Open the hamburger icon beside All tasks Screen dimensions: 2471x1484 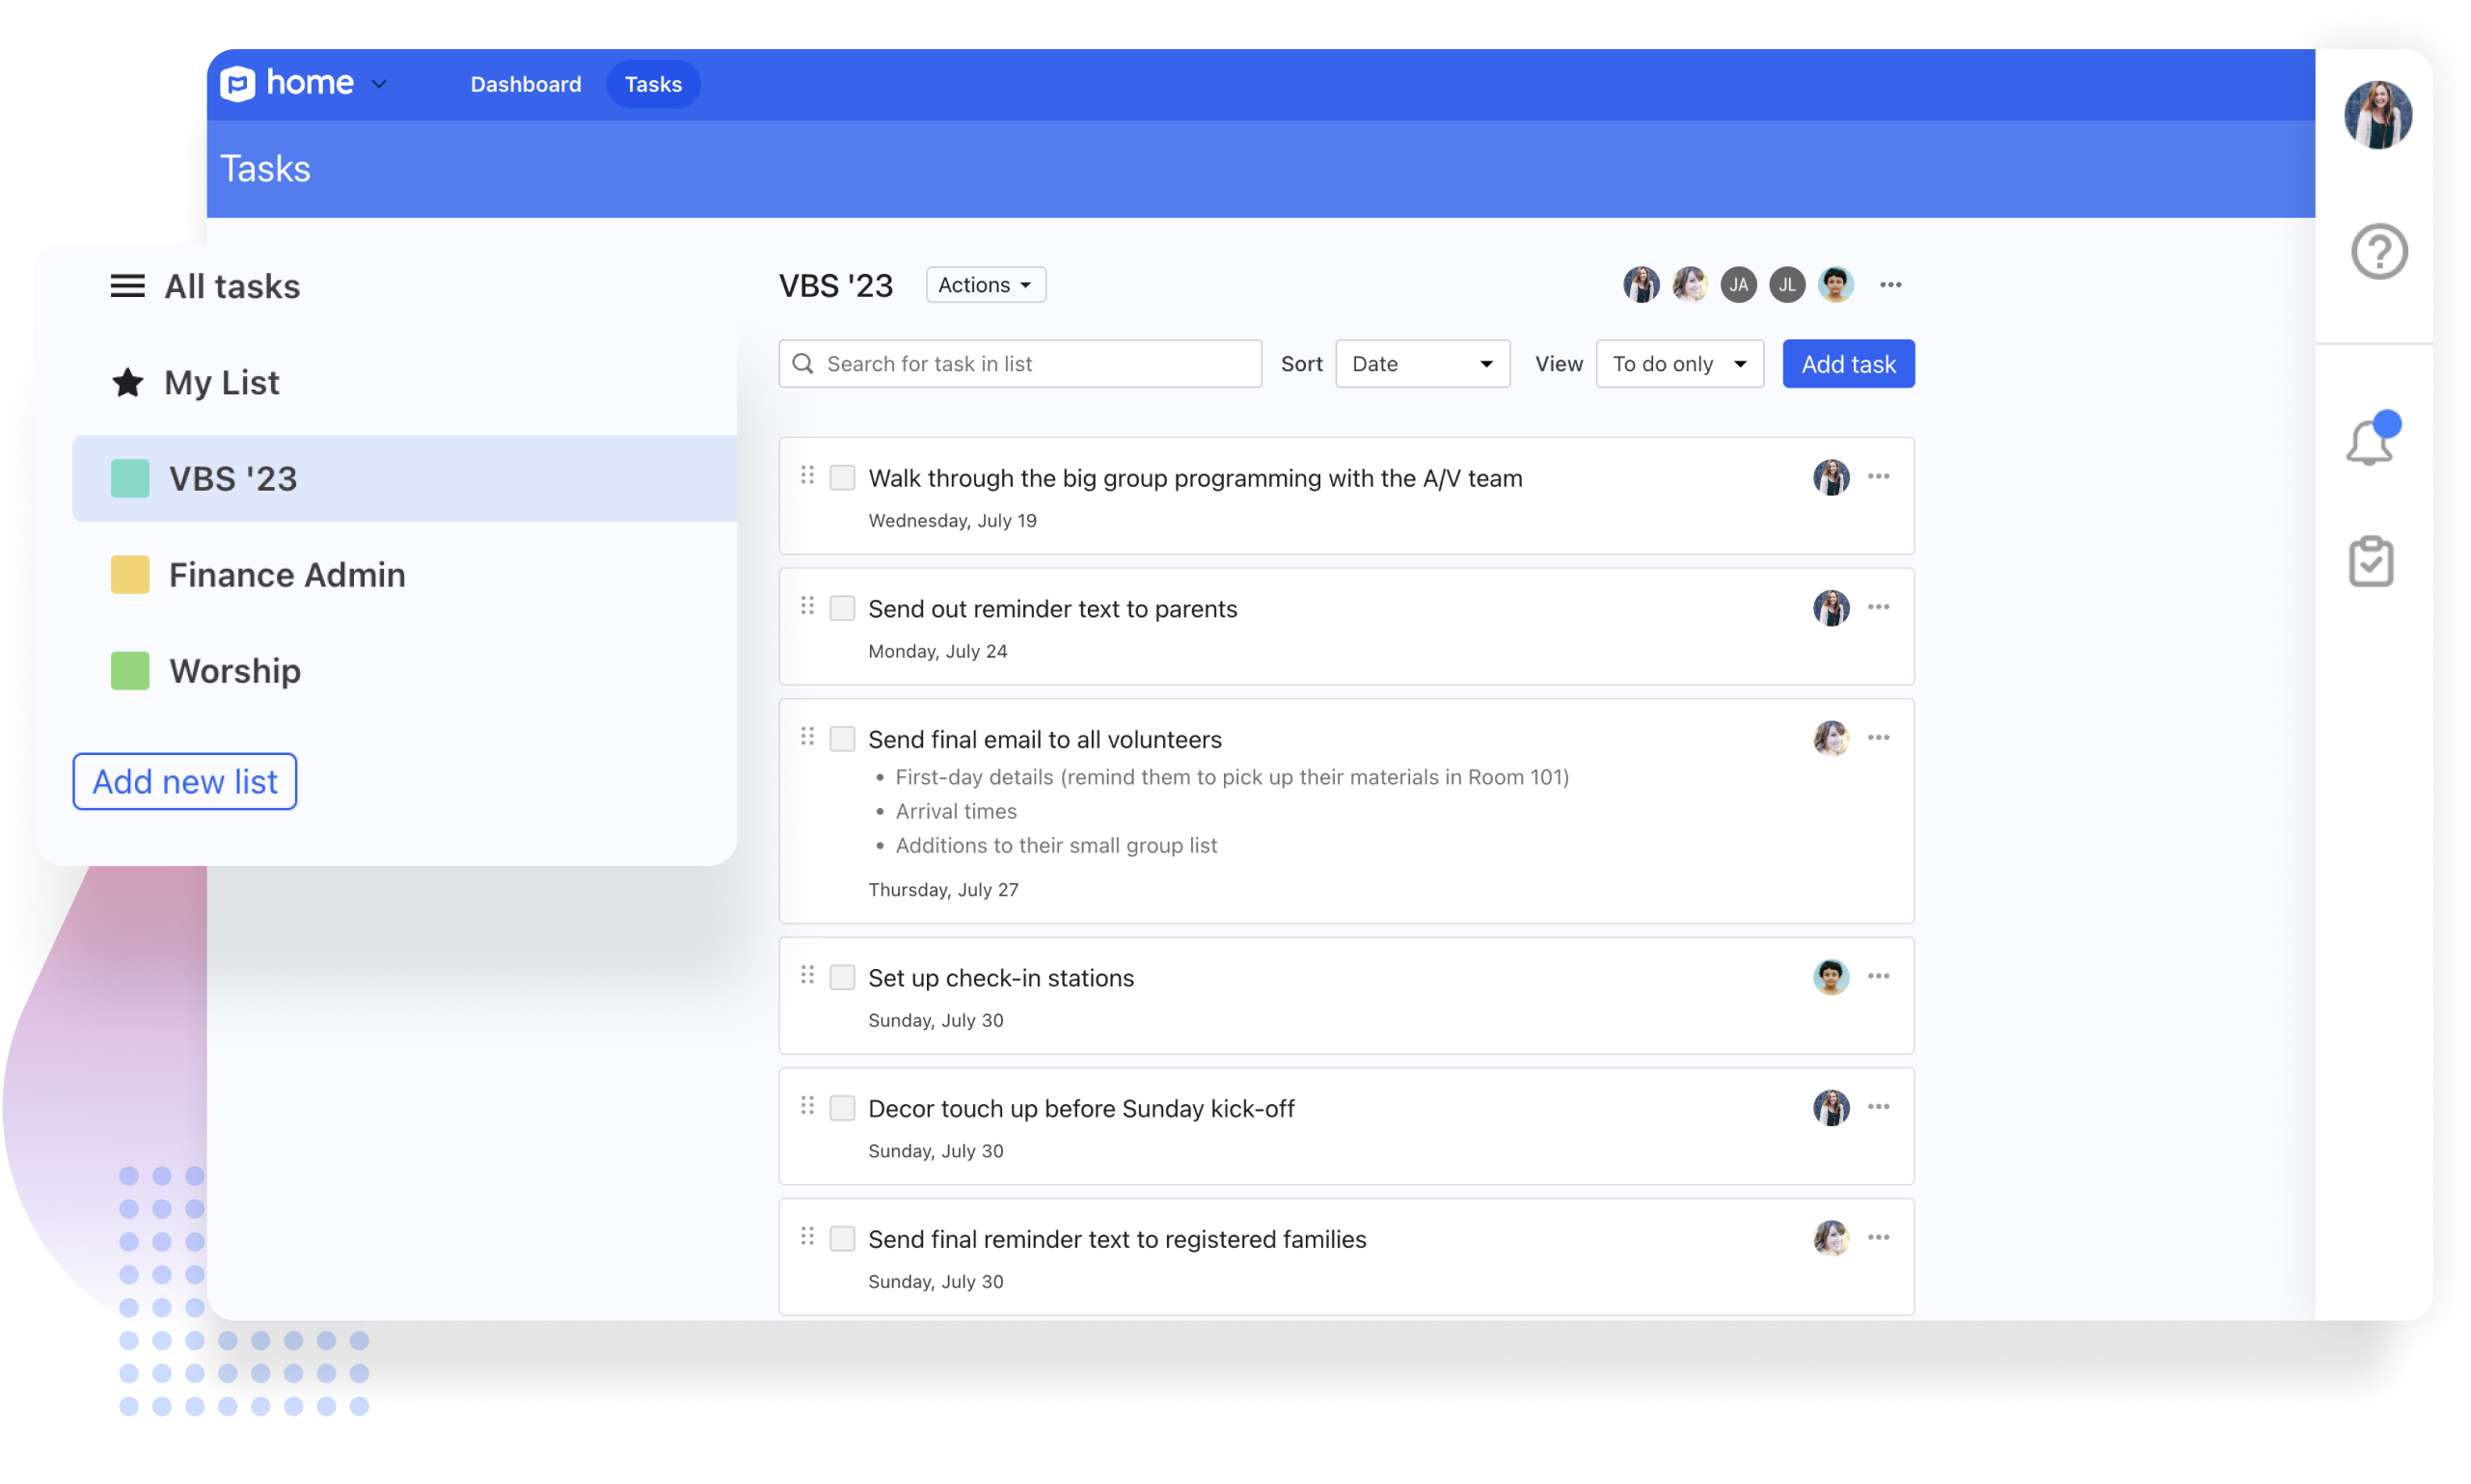tap(127, 286)
